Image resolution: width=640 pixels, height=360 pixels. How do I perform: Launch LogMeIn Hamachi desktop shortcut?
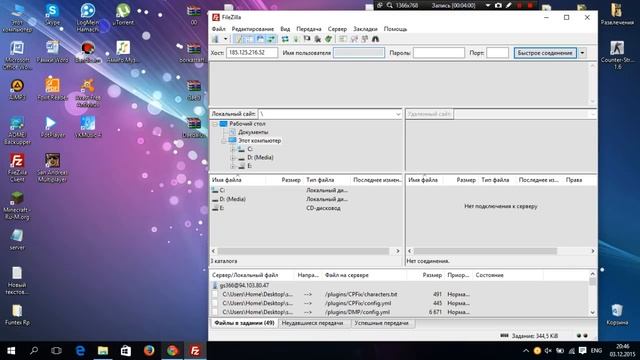(x=87, y=17)
